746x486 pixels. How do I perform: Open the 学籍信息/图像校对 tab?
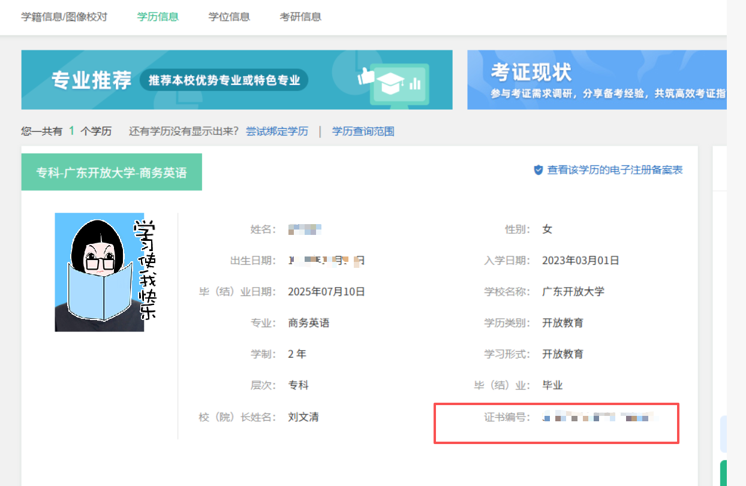click(64, 17)
